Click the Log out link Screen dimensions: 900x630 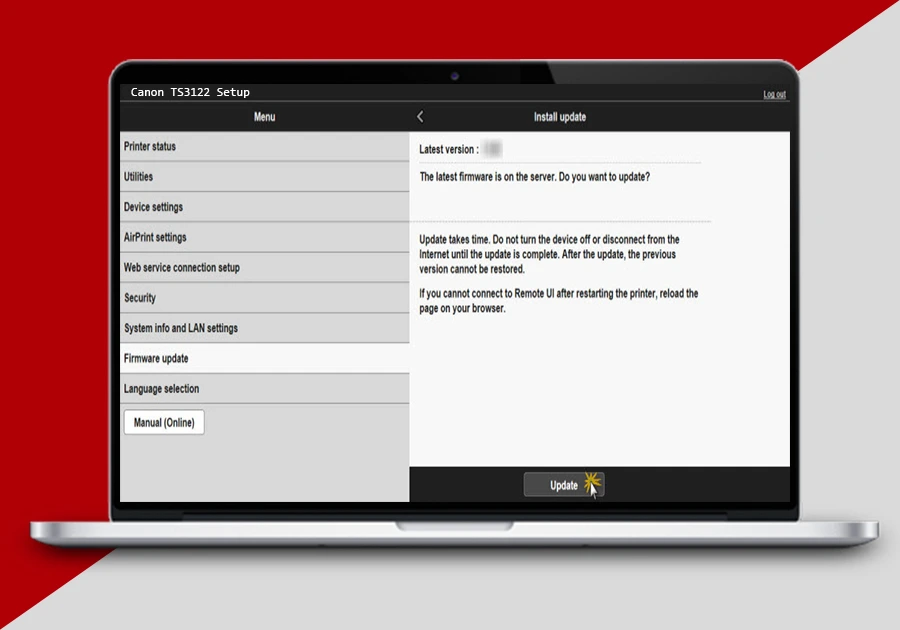click(x=774, y=94)
